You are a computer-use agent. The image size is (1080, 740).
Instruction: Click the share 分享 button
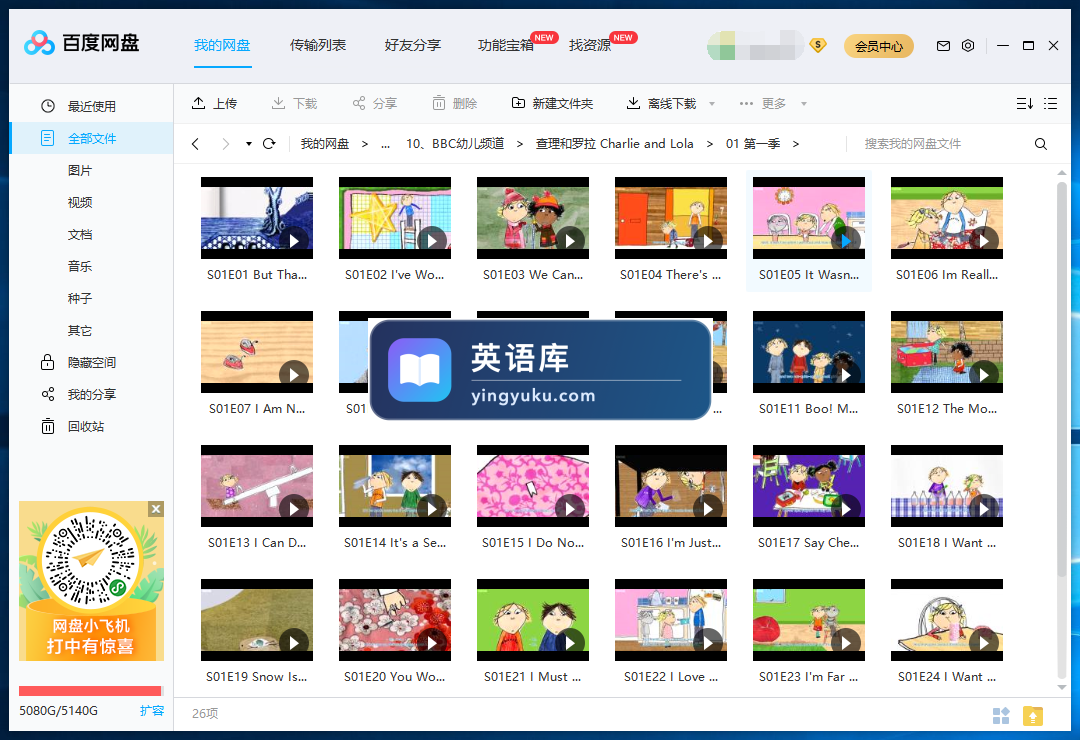(x=375, y=103)
